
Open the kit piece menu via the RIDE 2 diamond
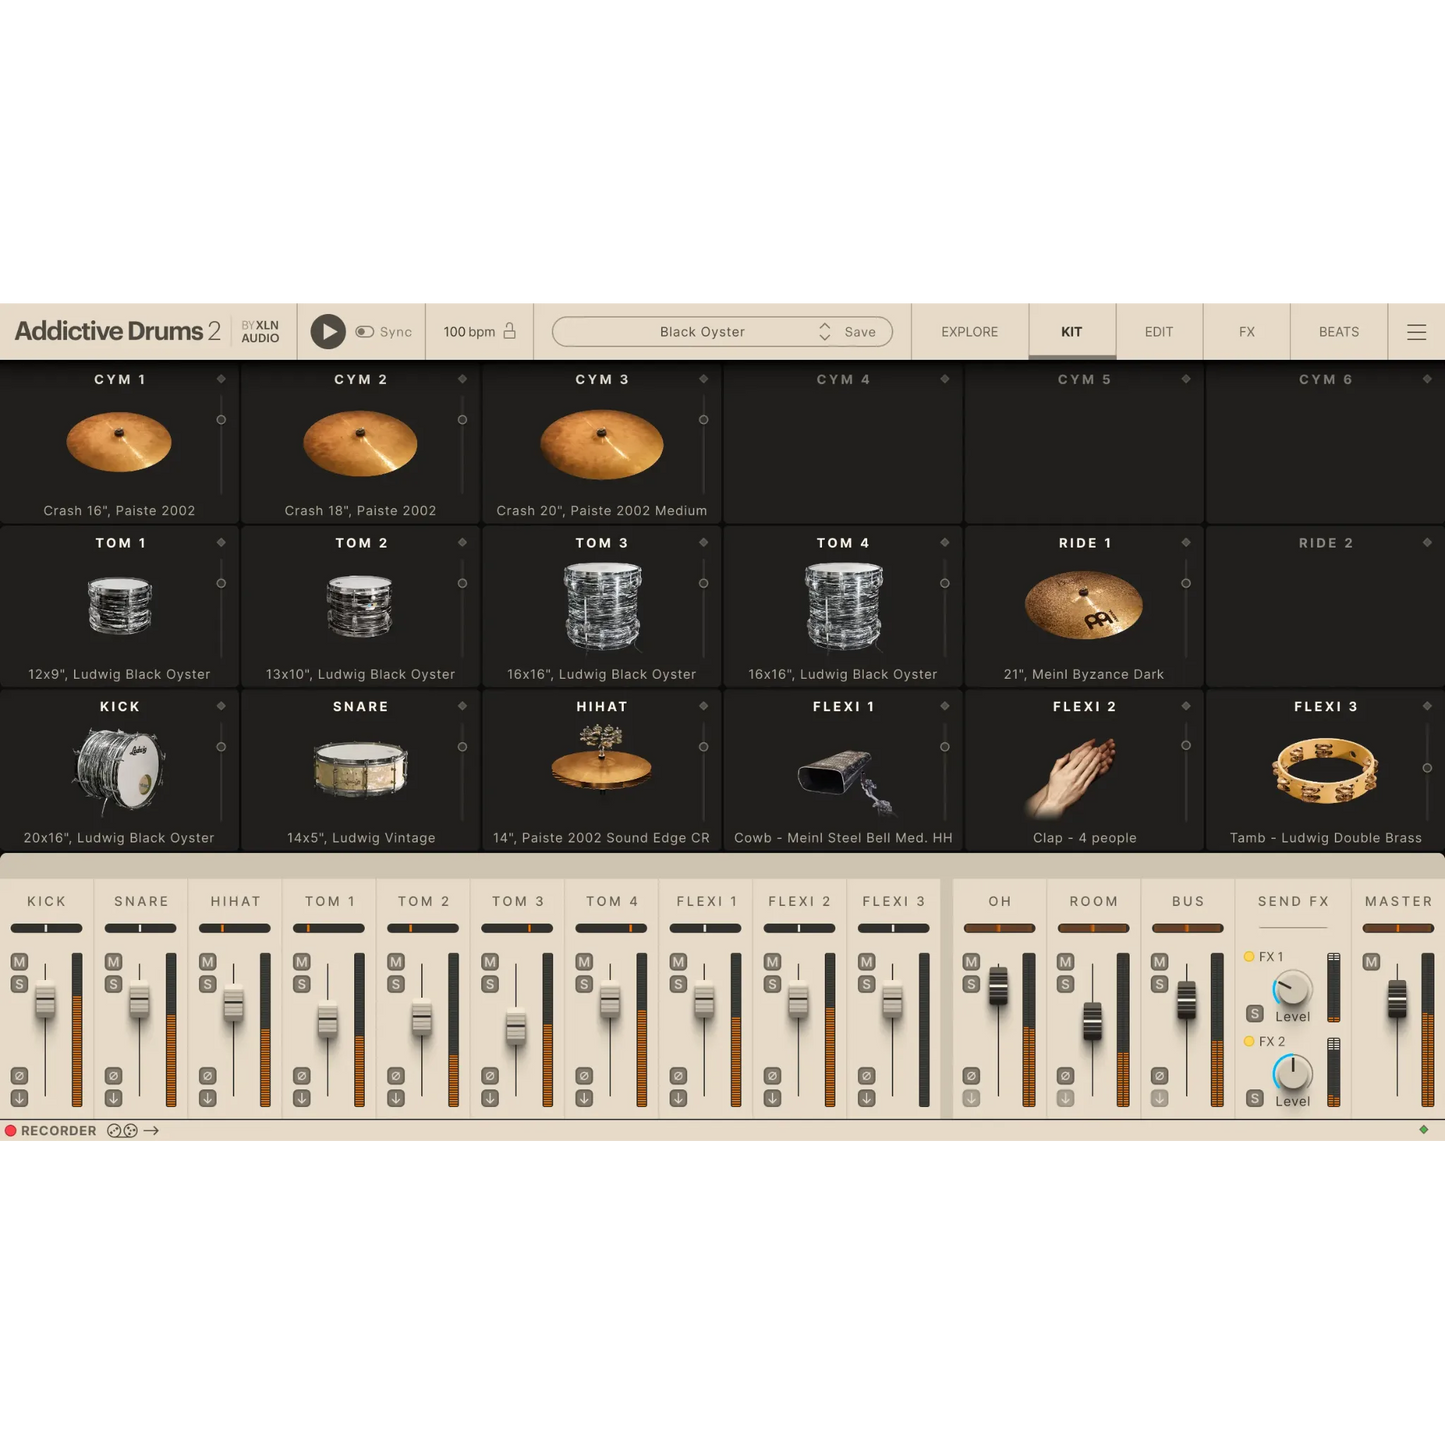point(1426,542)
